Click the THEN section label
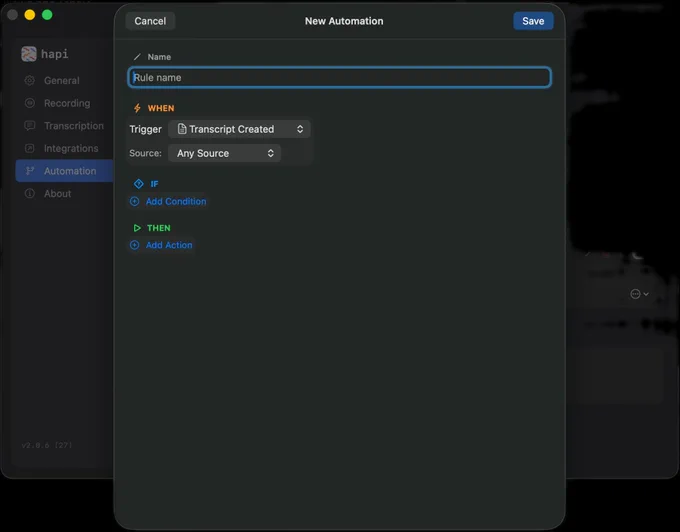The width and height of the screenshot is (680, 532). [159, 228]
